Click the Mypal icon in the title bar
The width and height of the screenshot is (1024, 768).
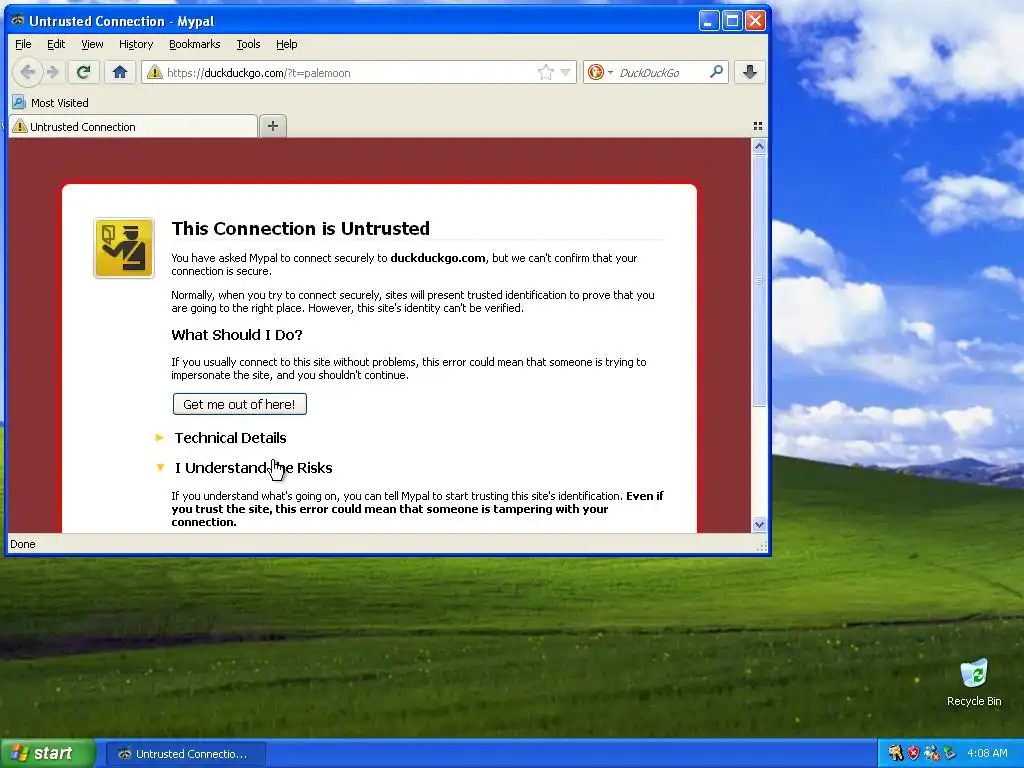[18, 20]
